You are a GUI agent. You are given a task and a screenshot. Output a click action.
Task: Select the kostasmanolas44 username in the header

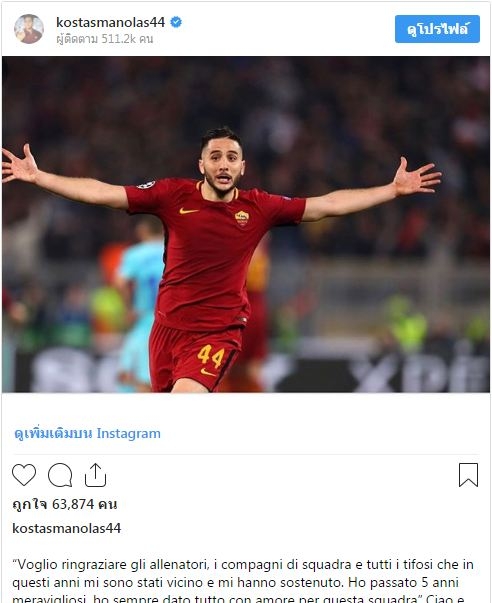click(110, 22)
